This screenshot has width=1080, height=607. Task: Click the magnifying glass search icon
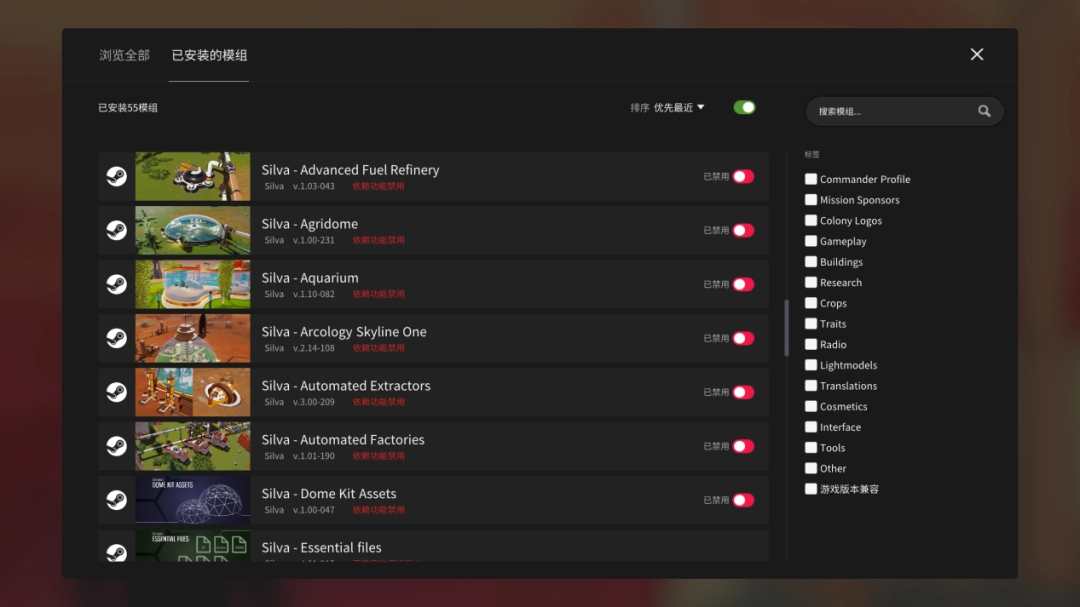(984, 111)
